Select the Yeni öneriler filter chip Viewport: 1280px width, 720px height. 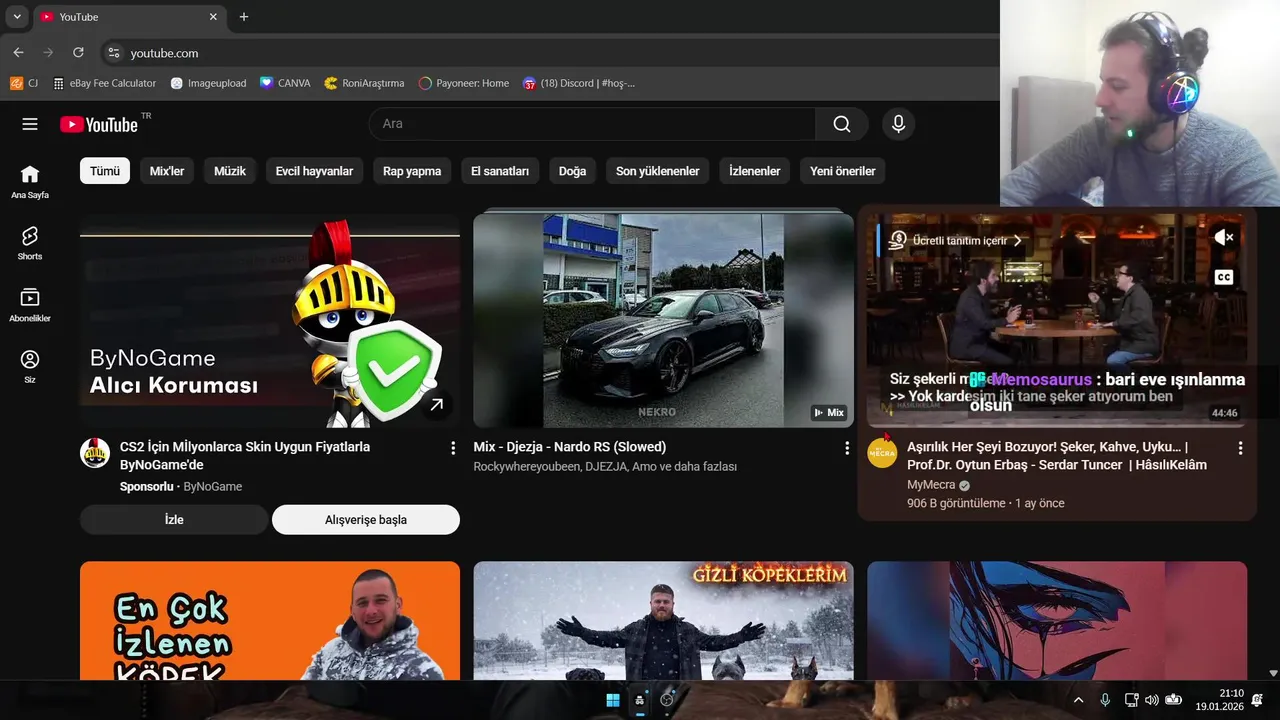(x=842, y=171)
